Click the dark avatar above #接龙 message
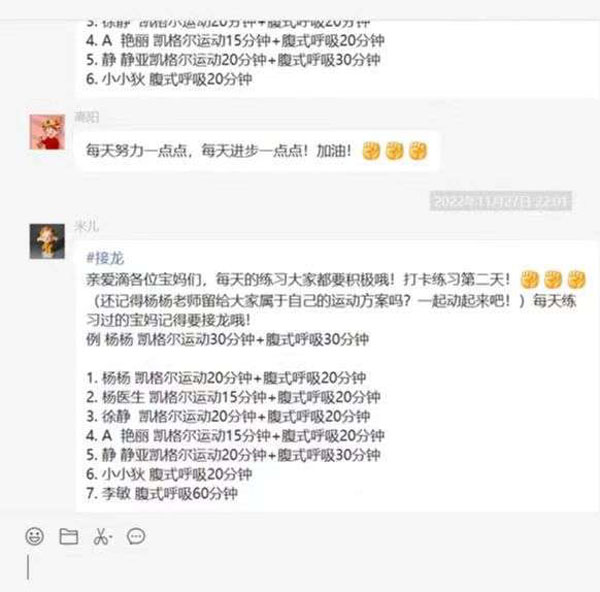Image resolution: width=600 pixels, height=592 pixels. 47,241
